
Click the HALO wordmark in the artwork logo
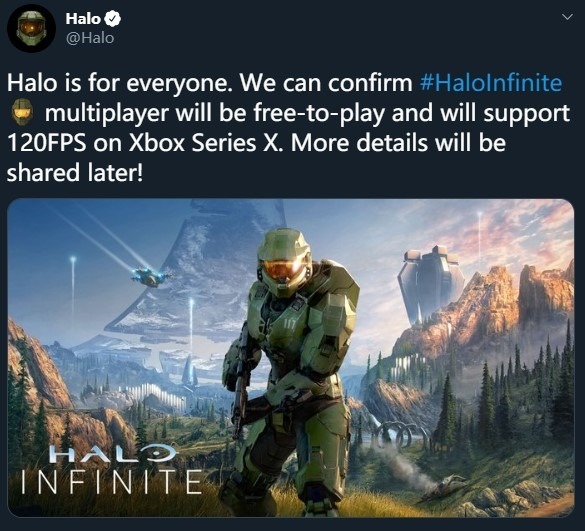coord(114,453)
